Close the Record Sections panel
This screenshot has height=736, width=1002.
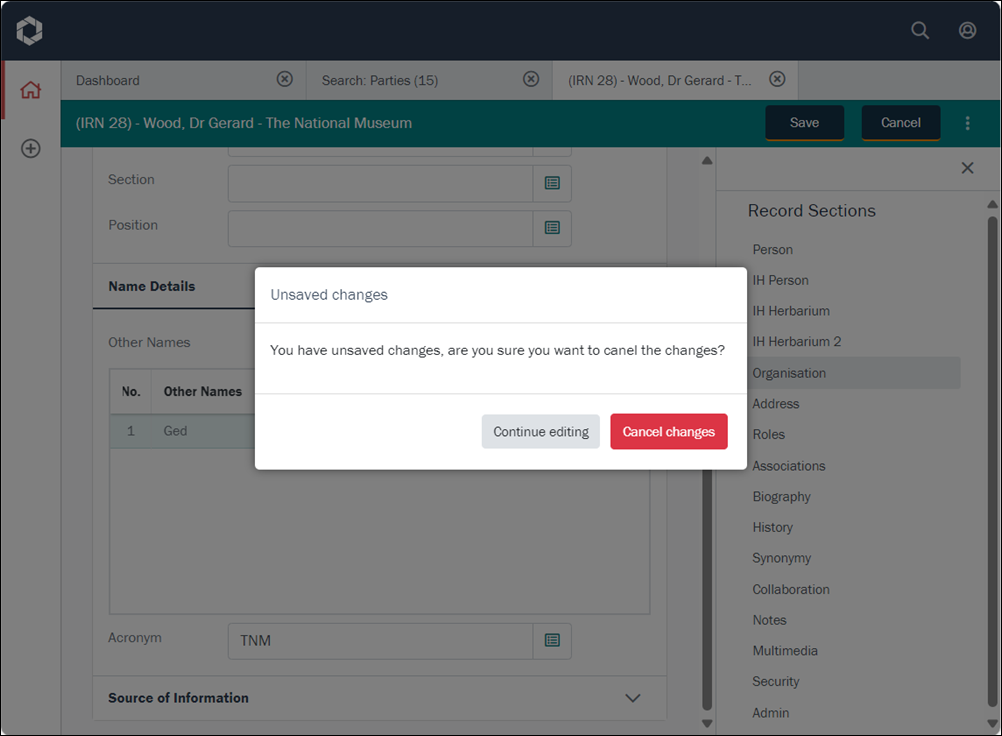(x=967, y=168)
